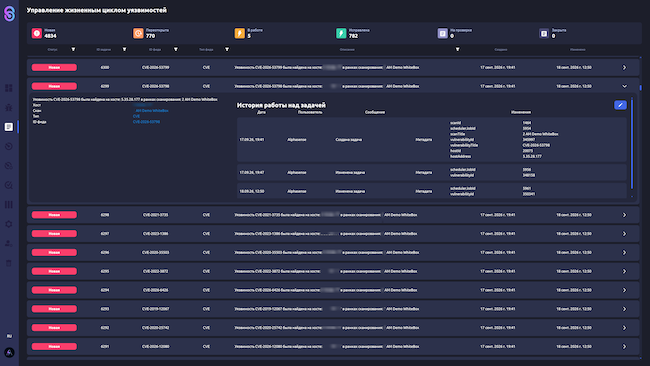Click the task ID 6297 cell
The width and height of the screenshot is (650, 366).
[105, 234]
